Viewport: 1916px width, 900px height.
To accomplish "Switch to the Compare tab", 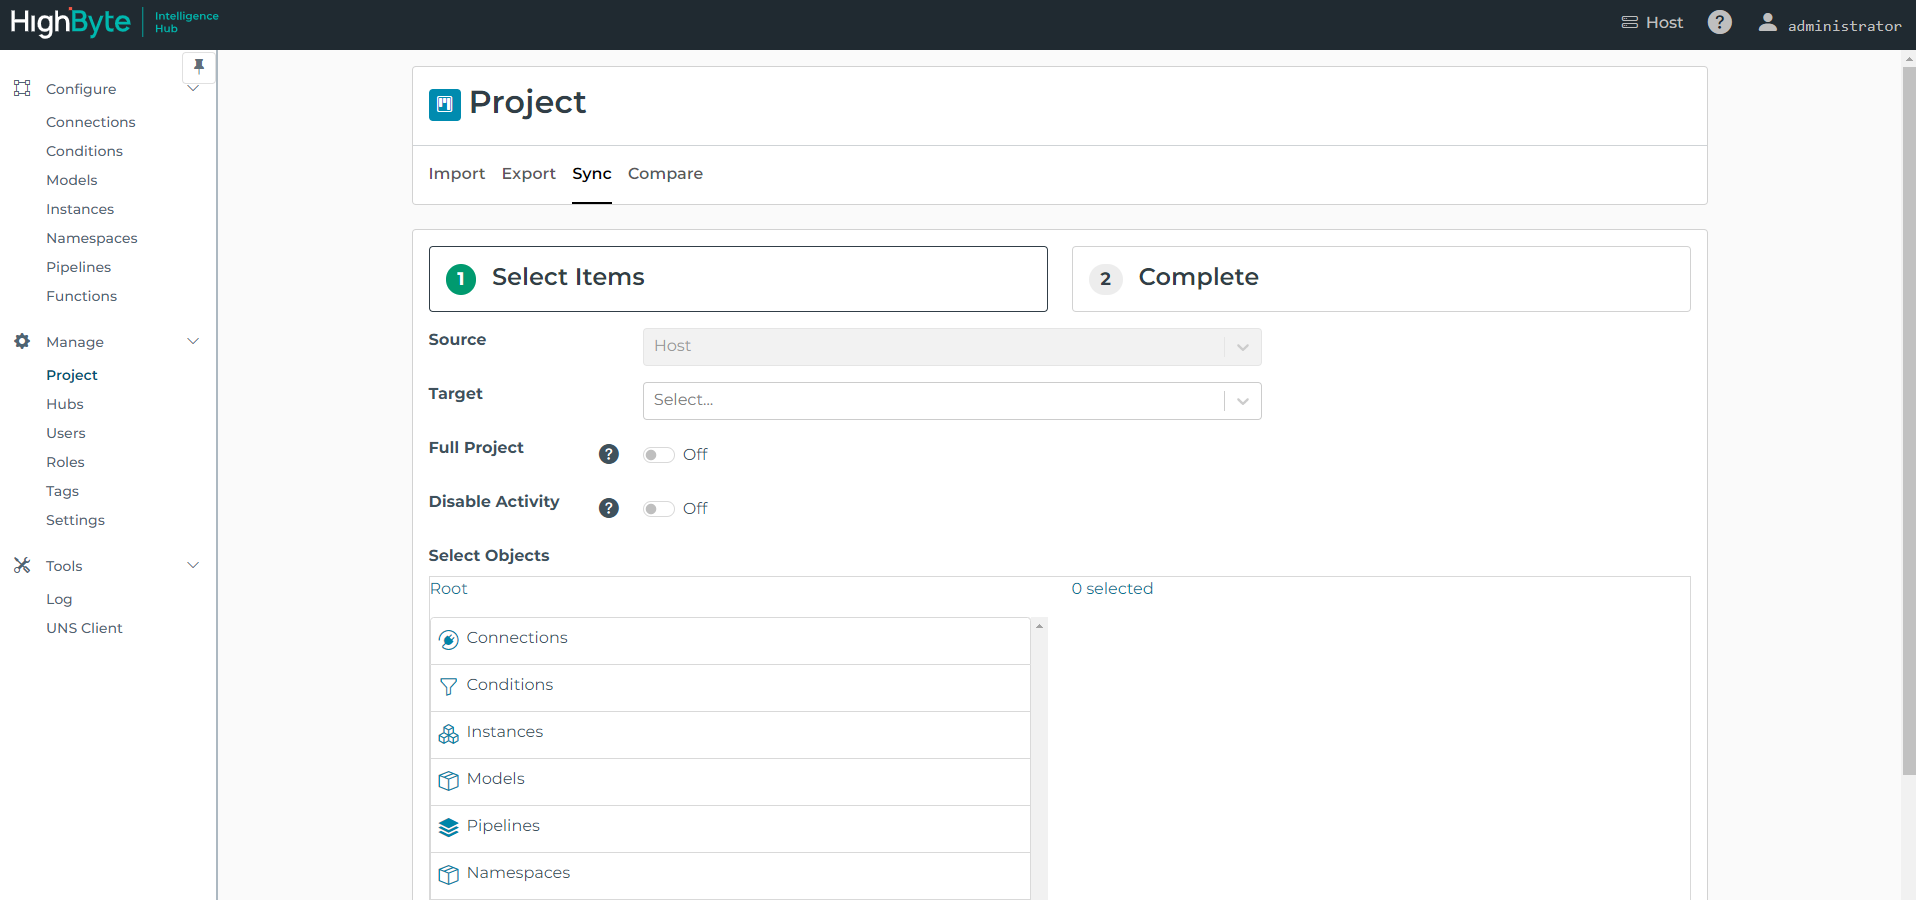I will pyautogui.click(x=665, y=174).
